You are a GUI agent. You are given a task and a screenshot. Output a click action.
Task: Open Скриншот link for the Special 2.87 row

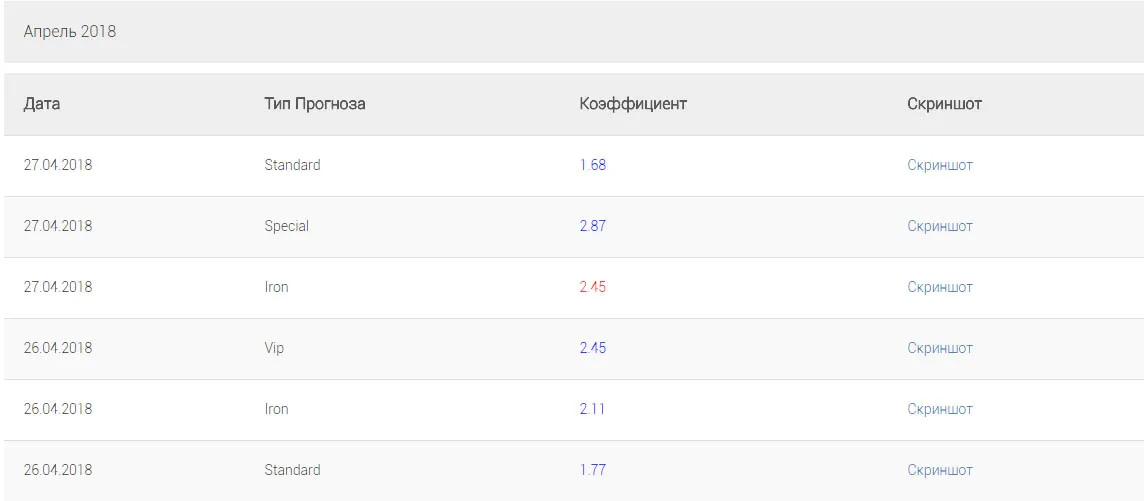tap(940, 226)
